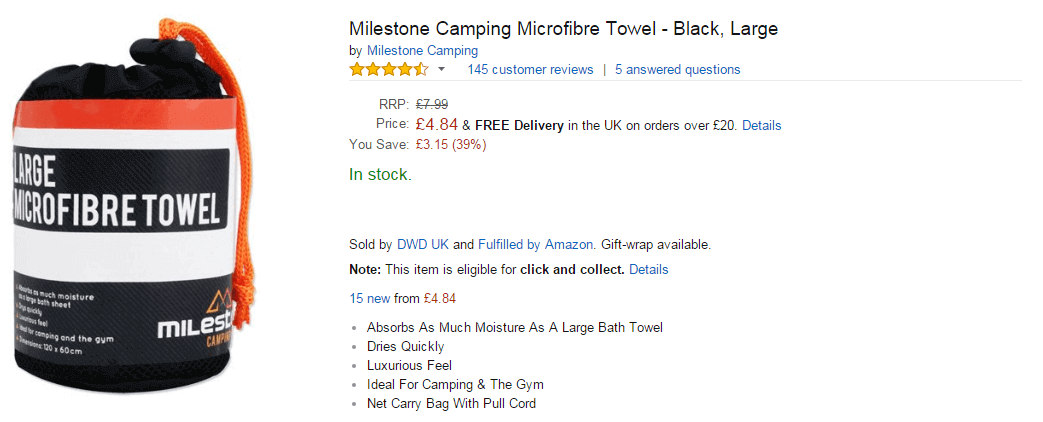Image resolution: width=1043 pixels, height=422 pixels.
Task: Click the Dries Quickly bullet point
Action: click(x=405, y=346)
